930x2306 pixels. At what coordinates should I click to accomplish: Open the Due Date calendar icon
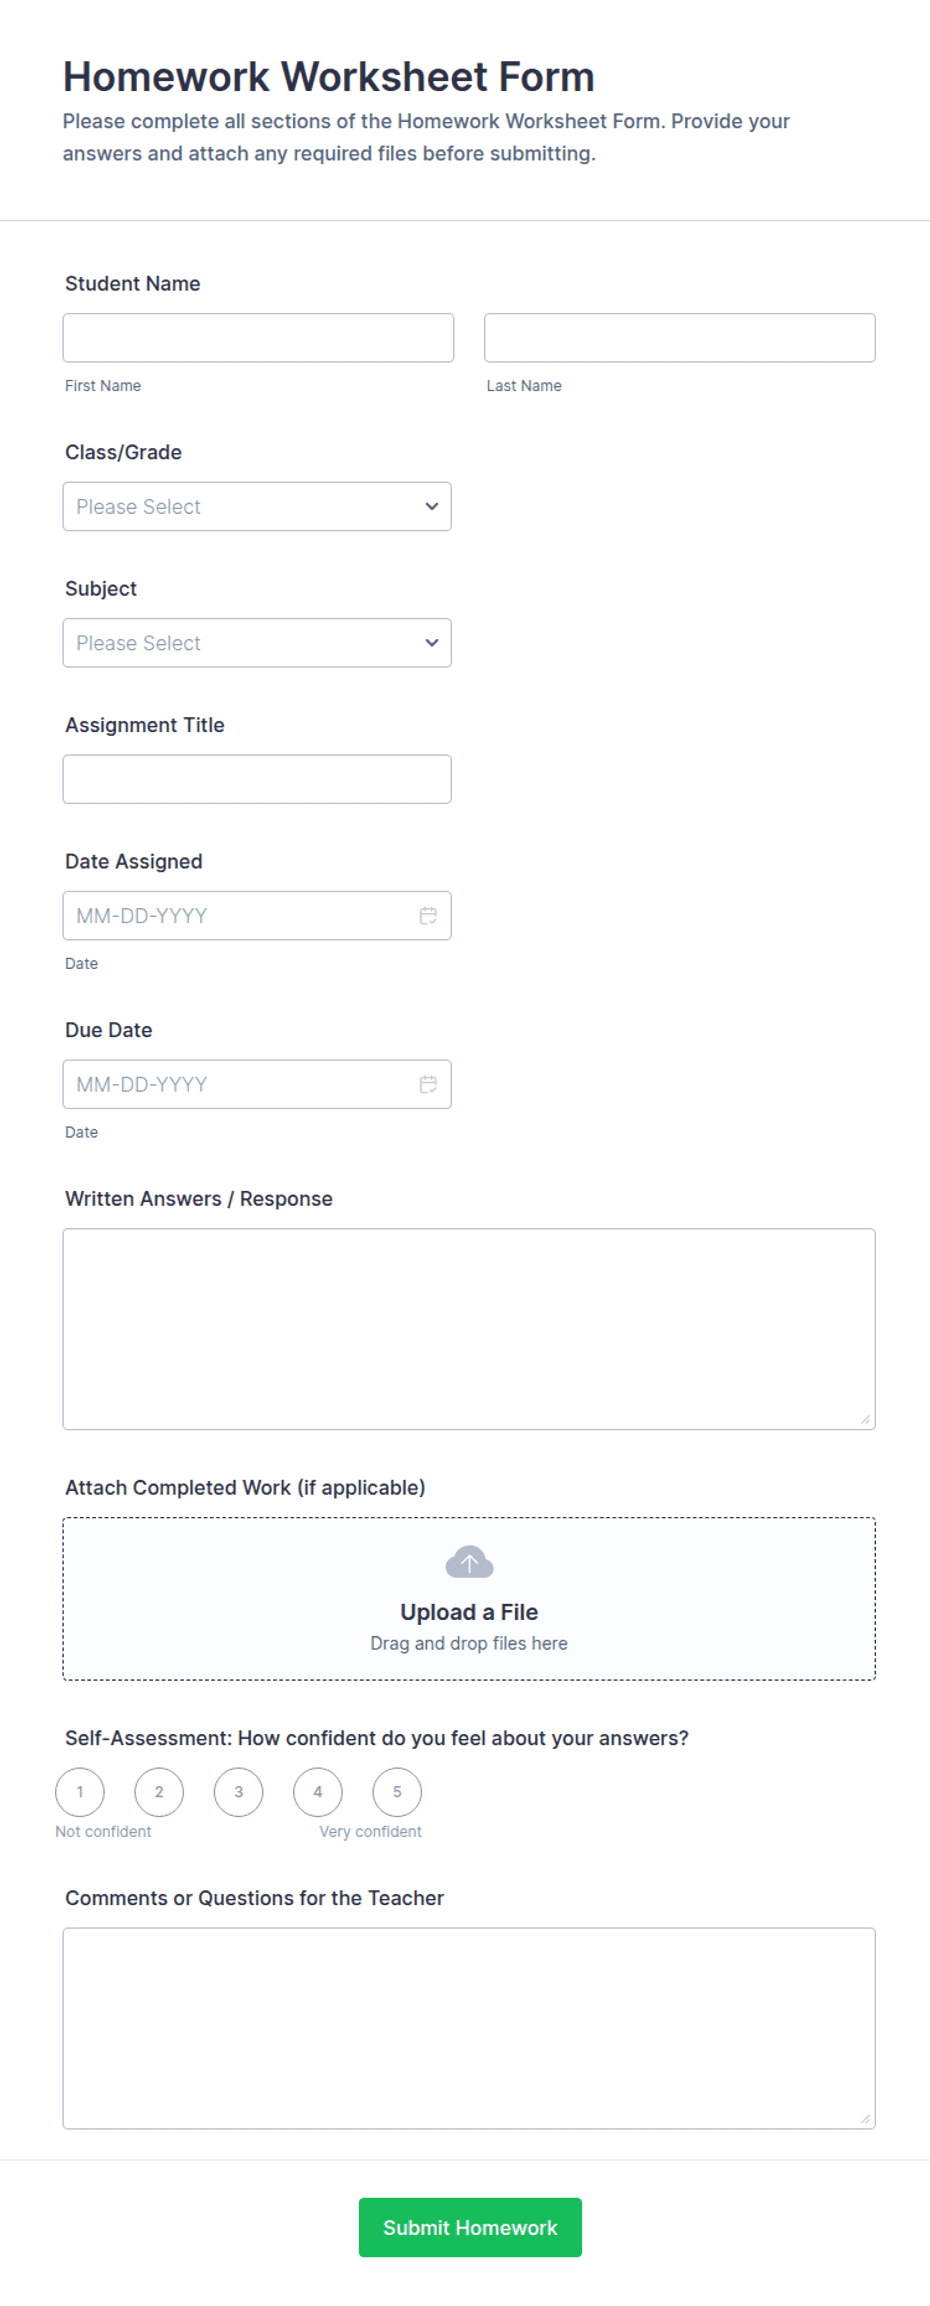pyautogui.click(x=428, y=1084)
